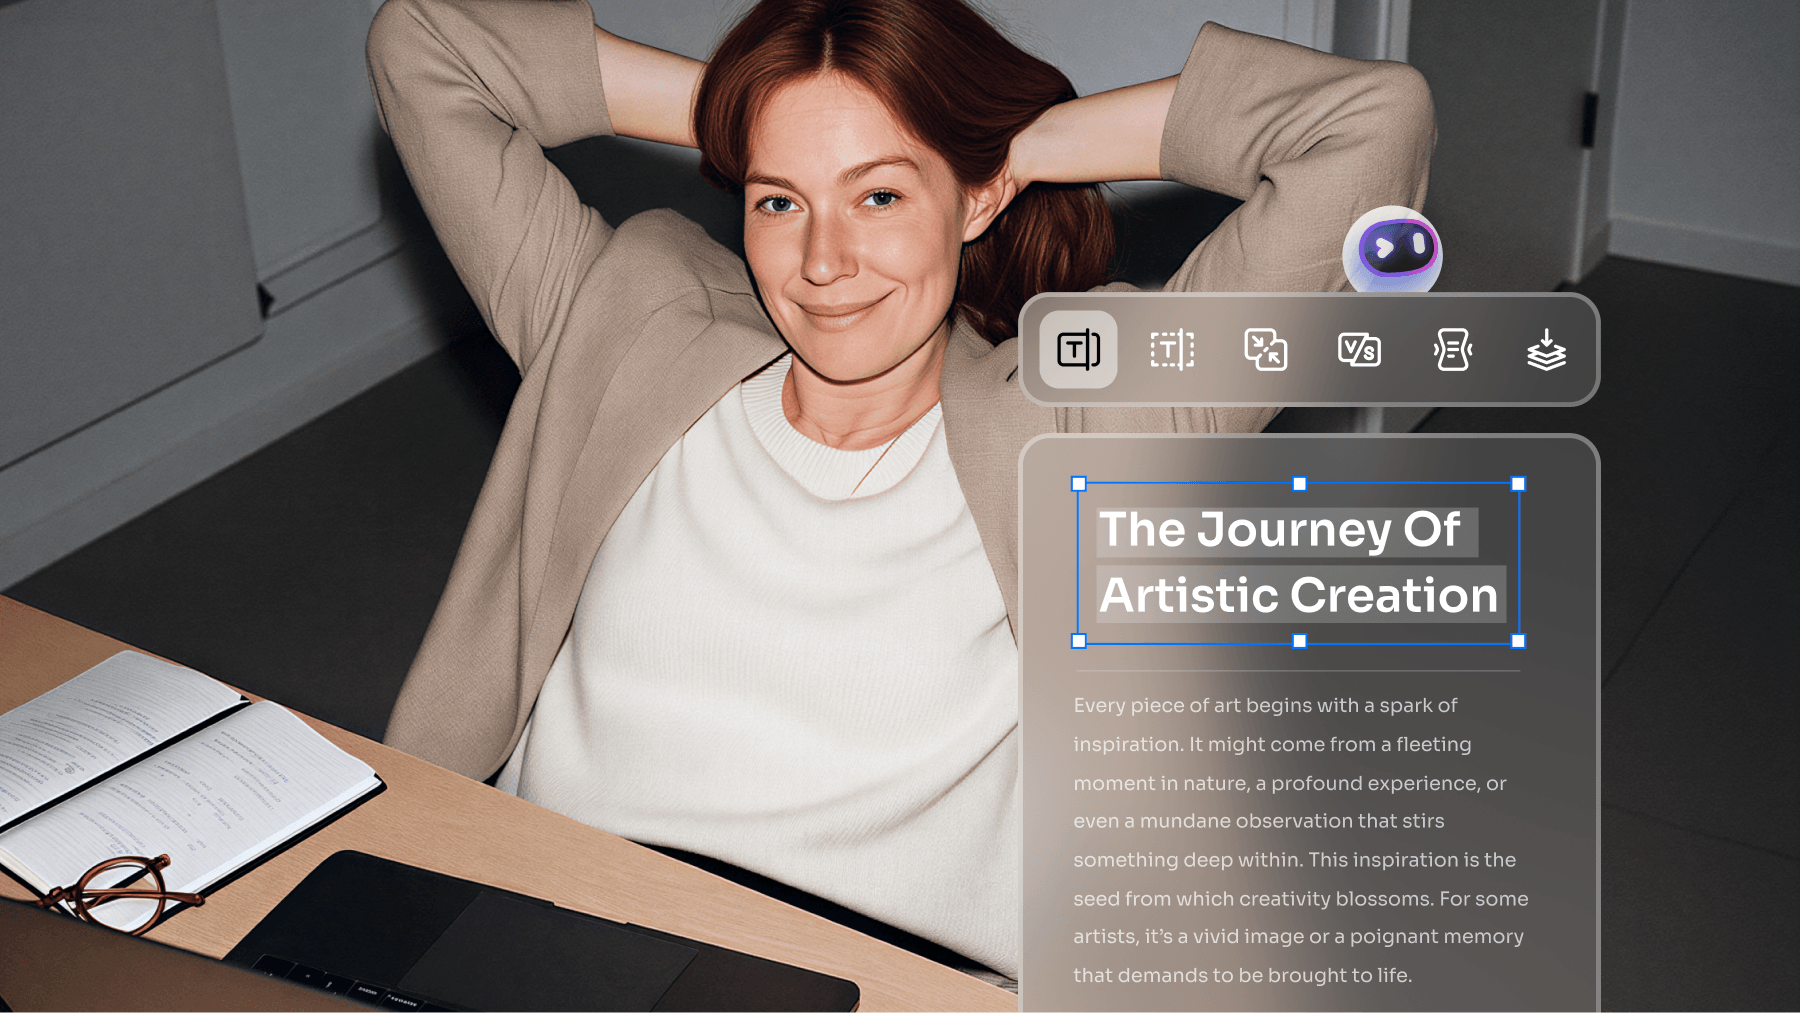This screenshot has height=1013, width=1800.
Task: Click the "The Journey Of" heading line
Action: (1280, 529)
